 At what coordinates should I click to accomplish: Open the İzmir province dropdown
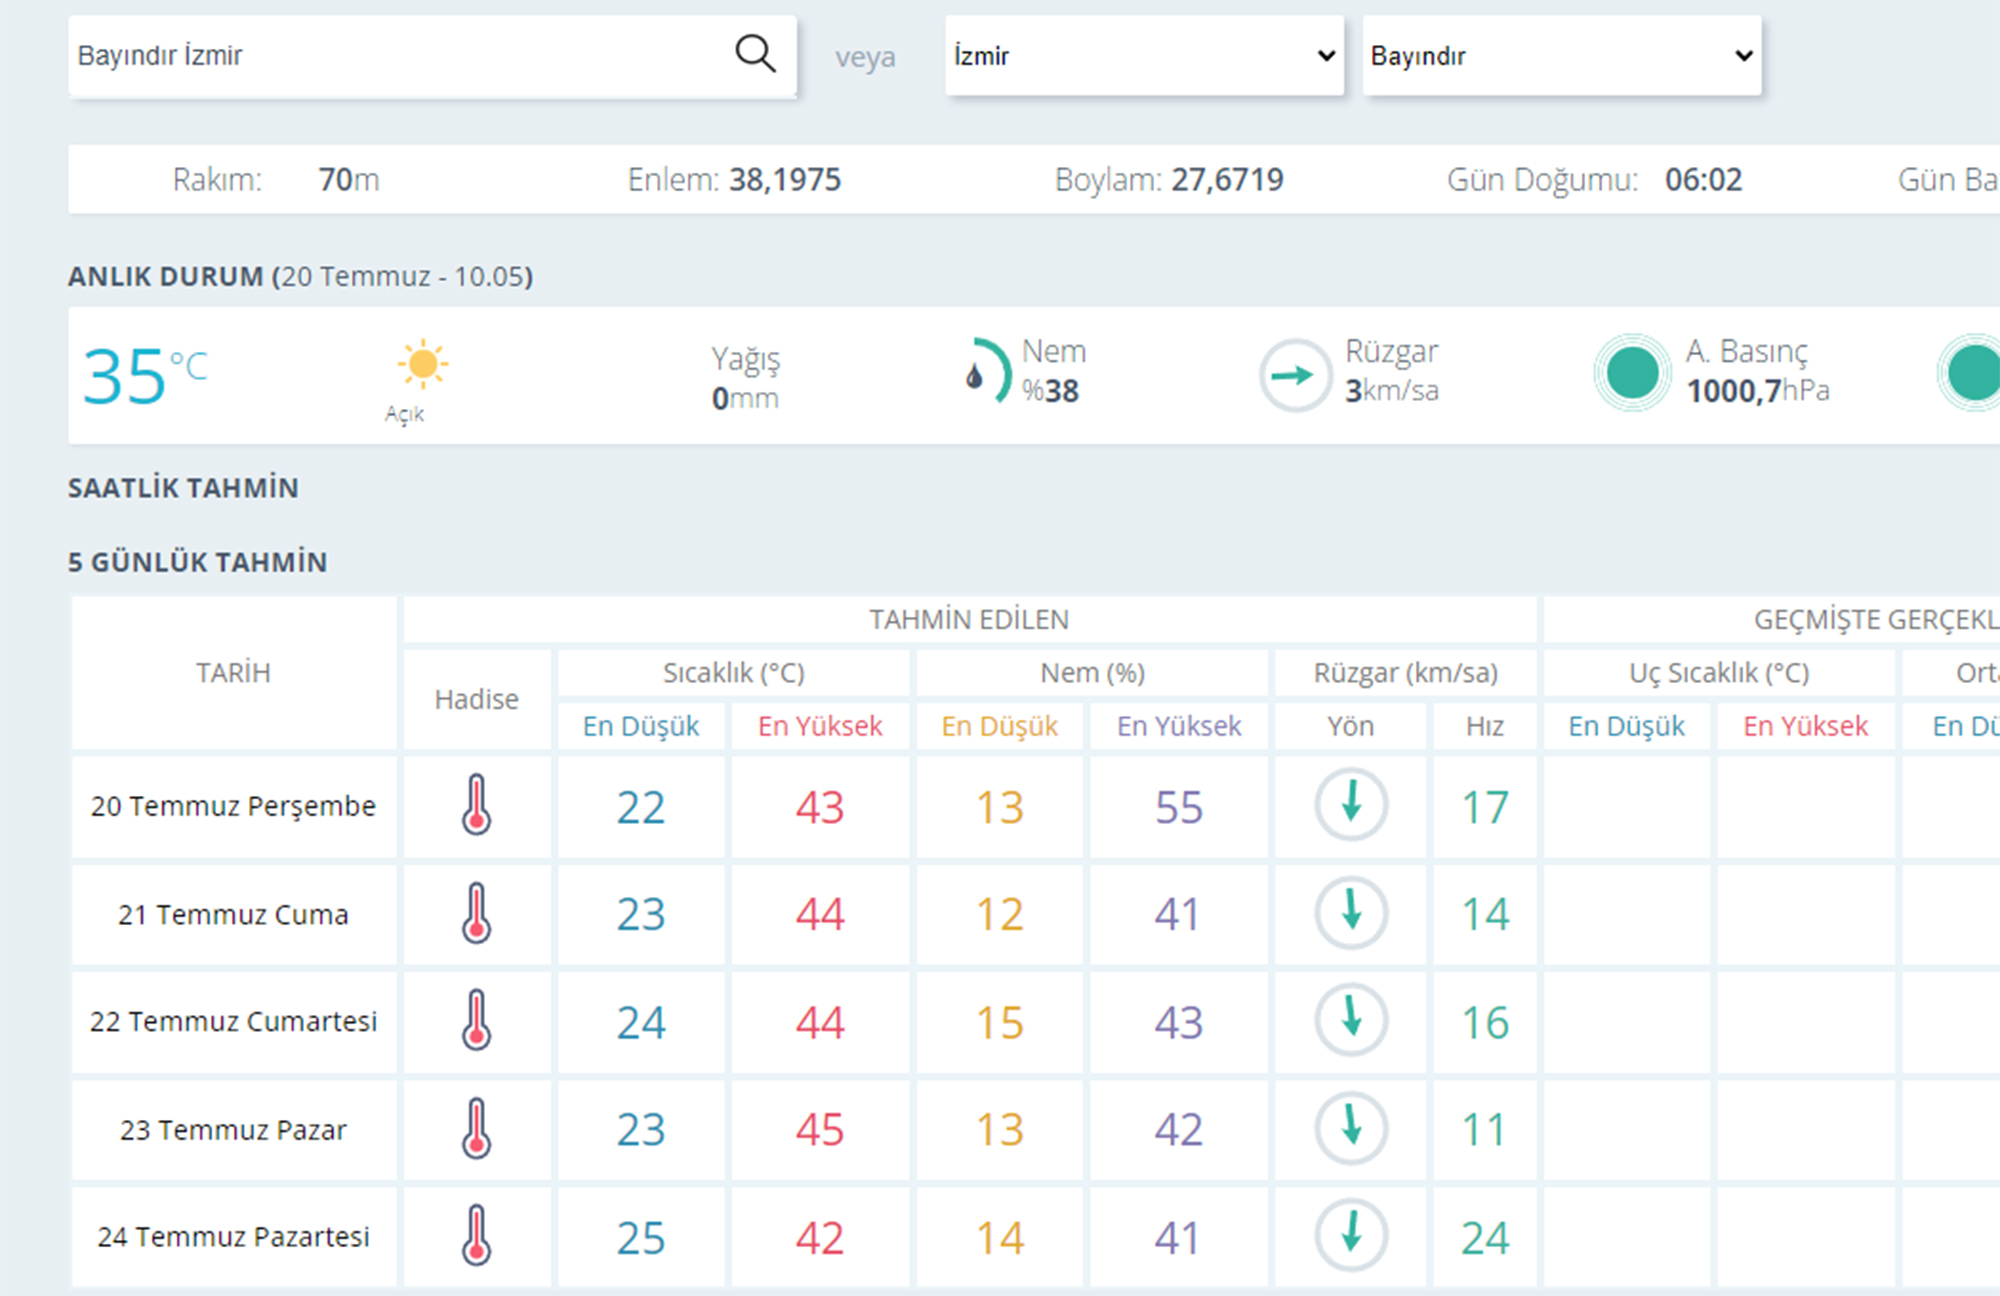[1144, 56]
